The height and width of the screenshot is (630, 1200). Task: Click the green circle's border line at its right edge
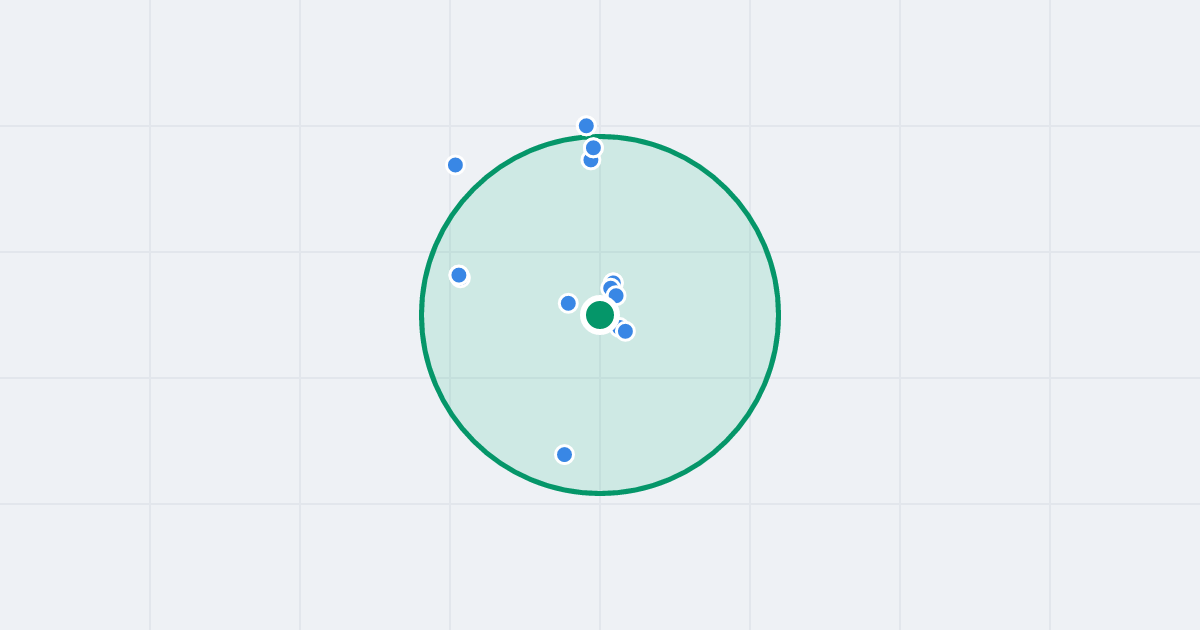[778, 315]
